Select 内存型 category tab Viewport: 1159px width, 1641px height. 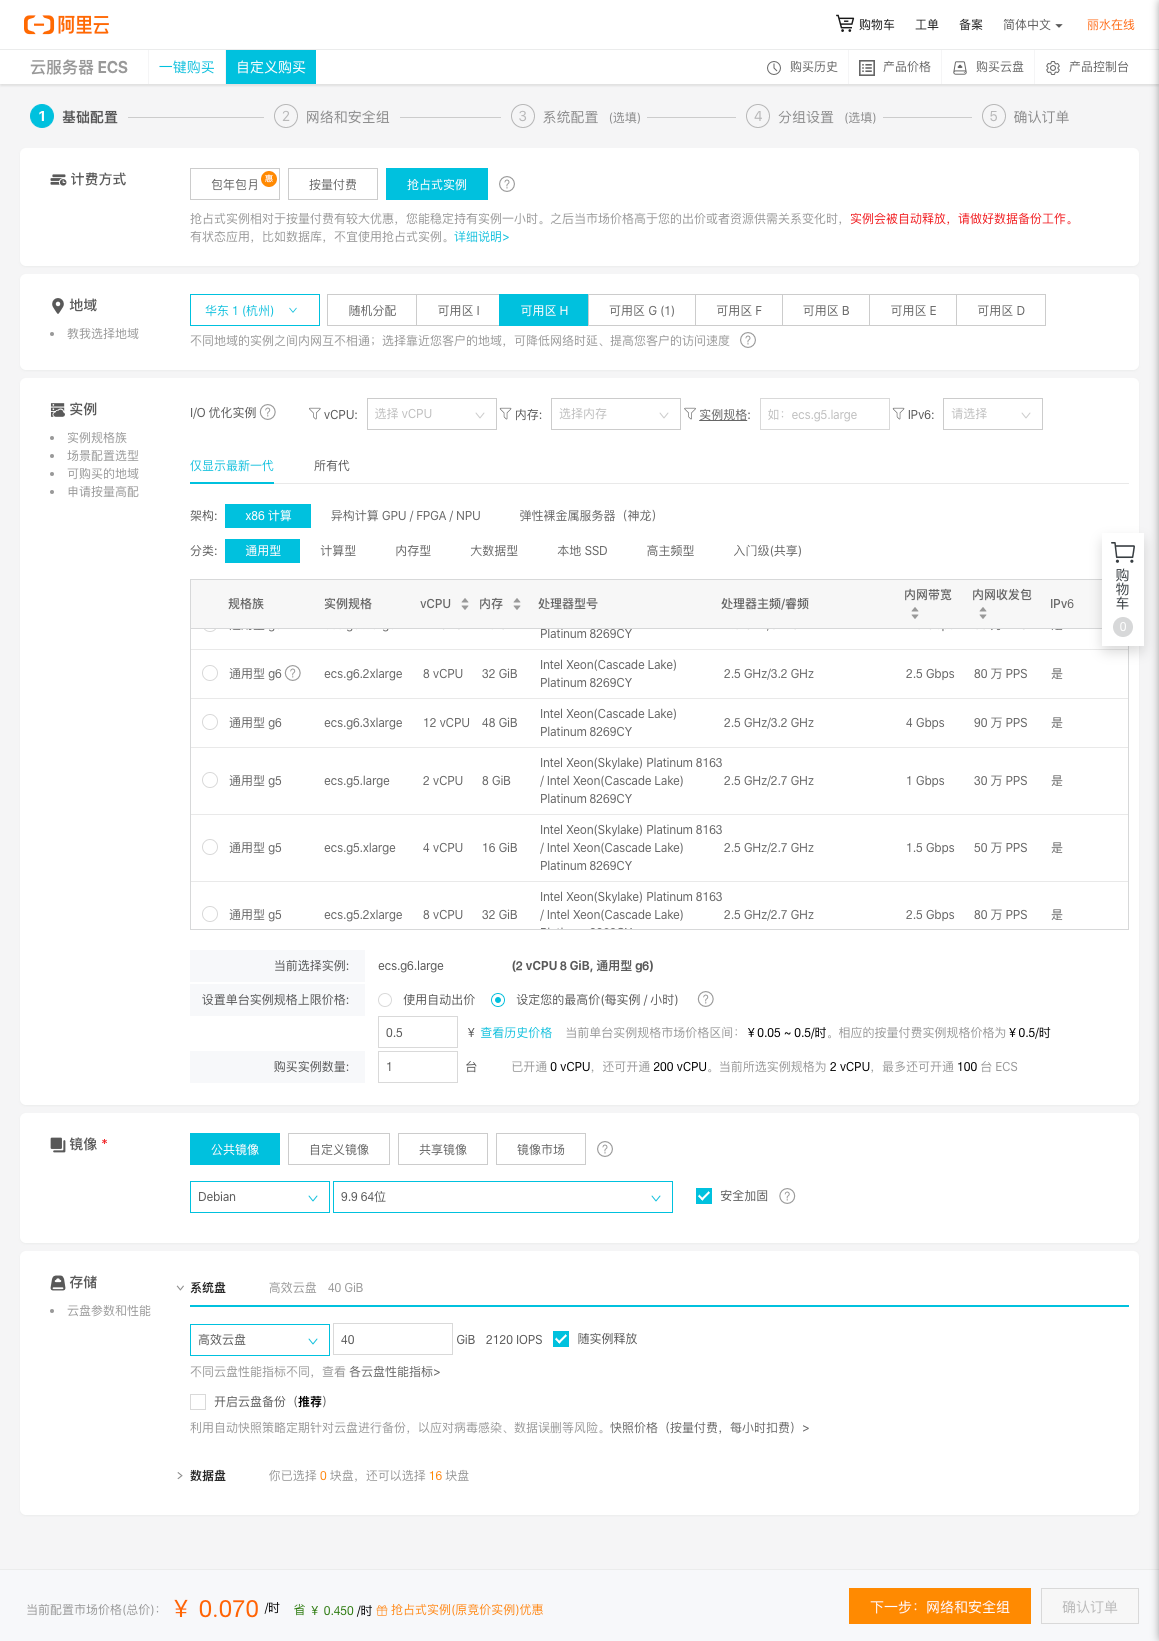pos(413,551)
